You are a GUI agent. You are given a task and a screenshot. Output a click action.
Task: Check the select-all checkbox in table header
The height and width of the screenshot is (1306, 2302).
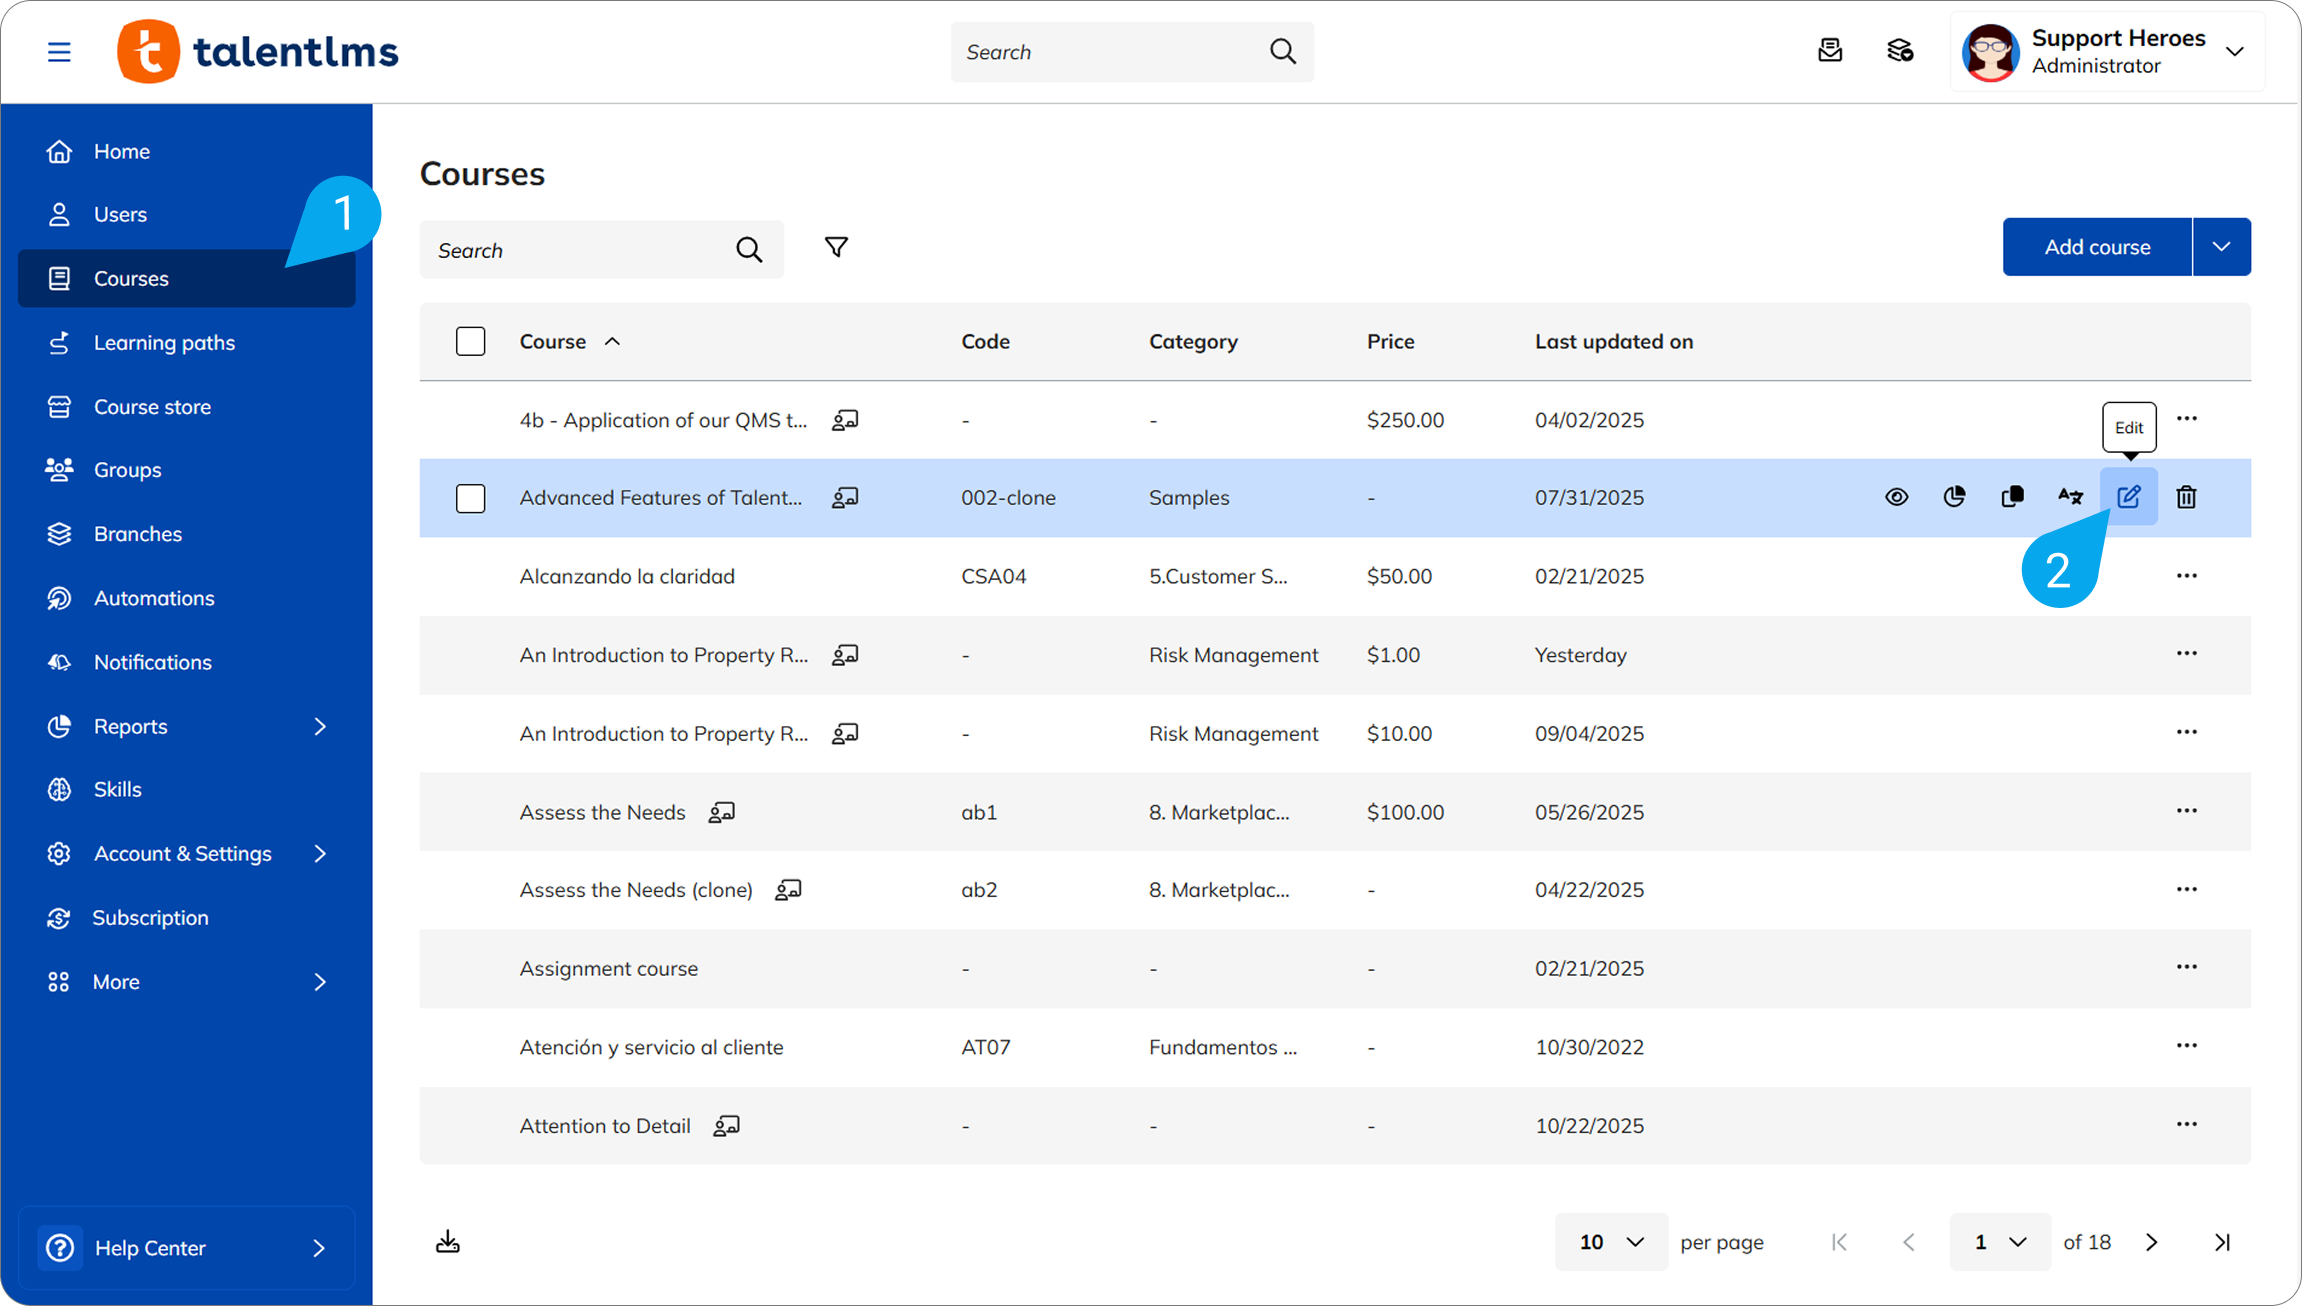pos(470,342)
